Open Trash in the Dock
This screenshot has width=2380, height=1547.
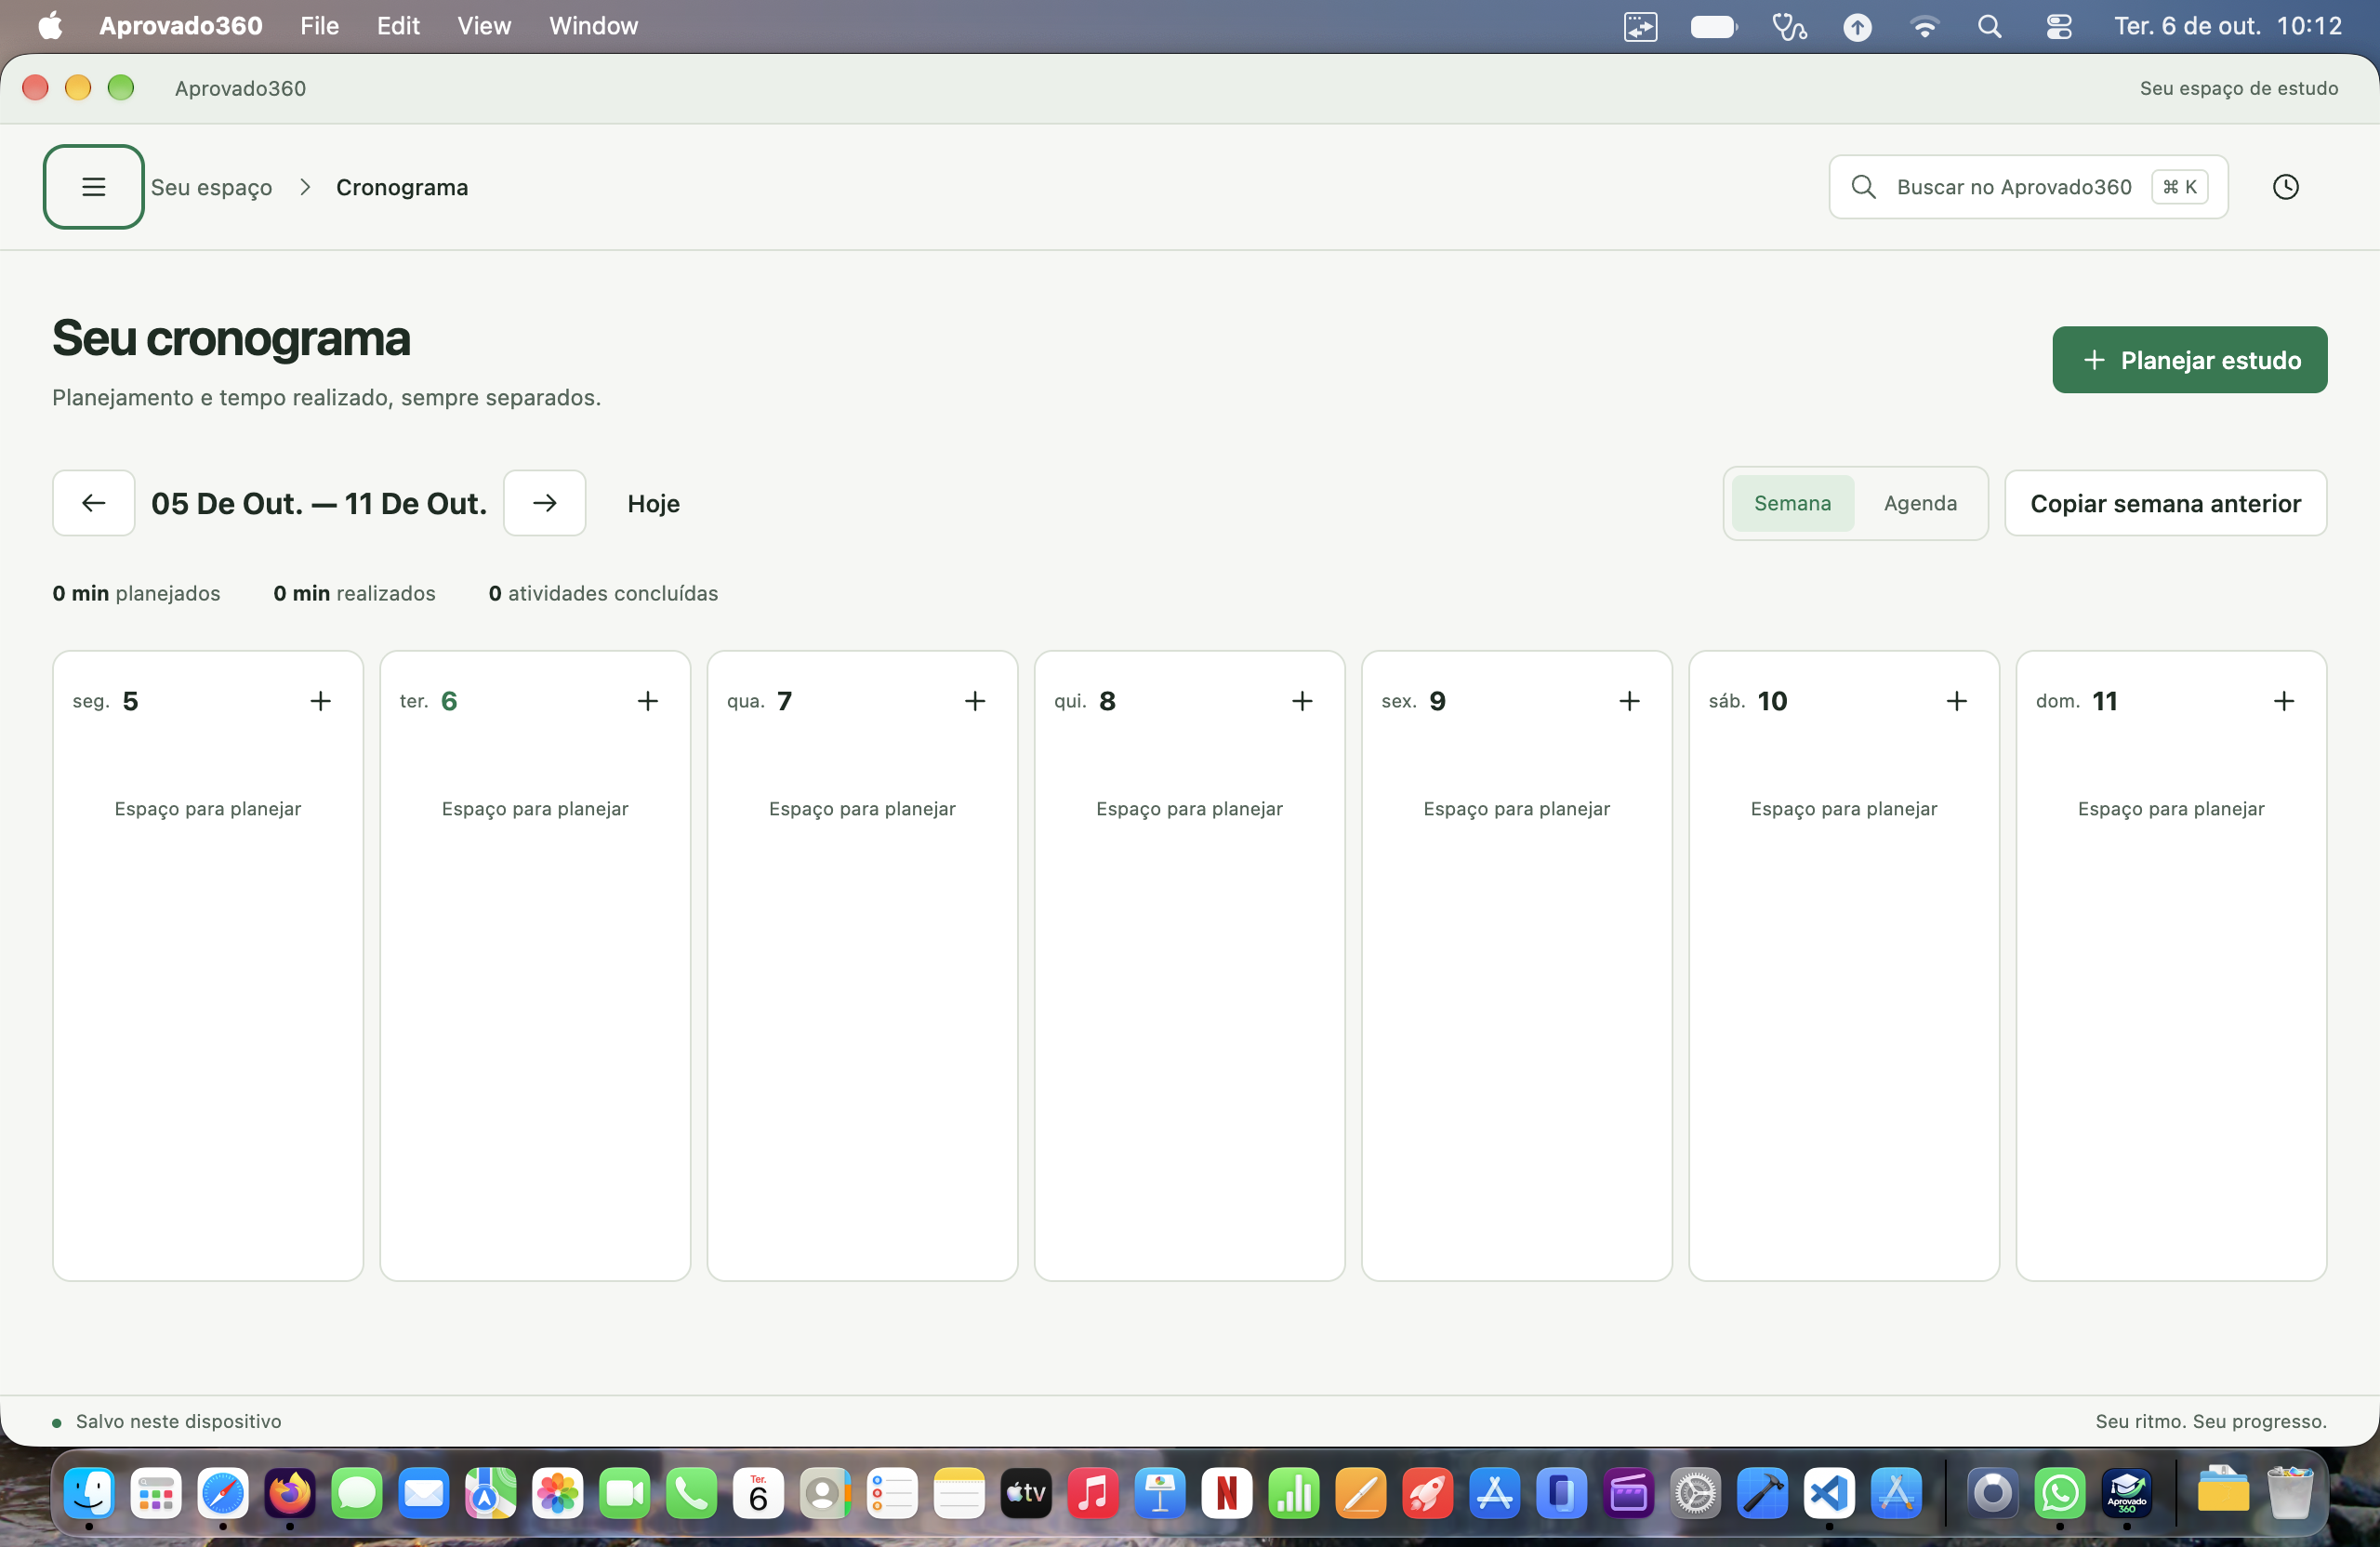click(x=2289, y=1493)
